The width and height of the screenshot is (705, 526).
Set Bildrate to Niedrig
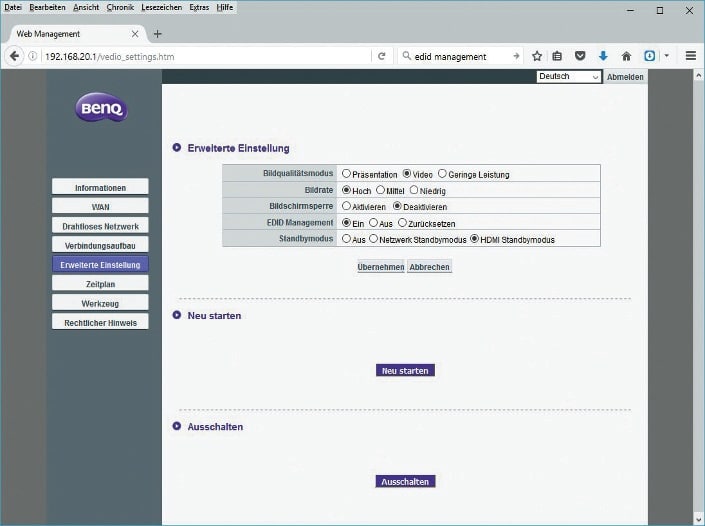(413, 190)
